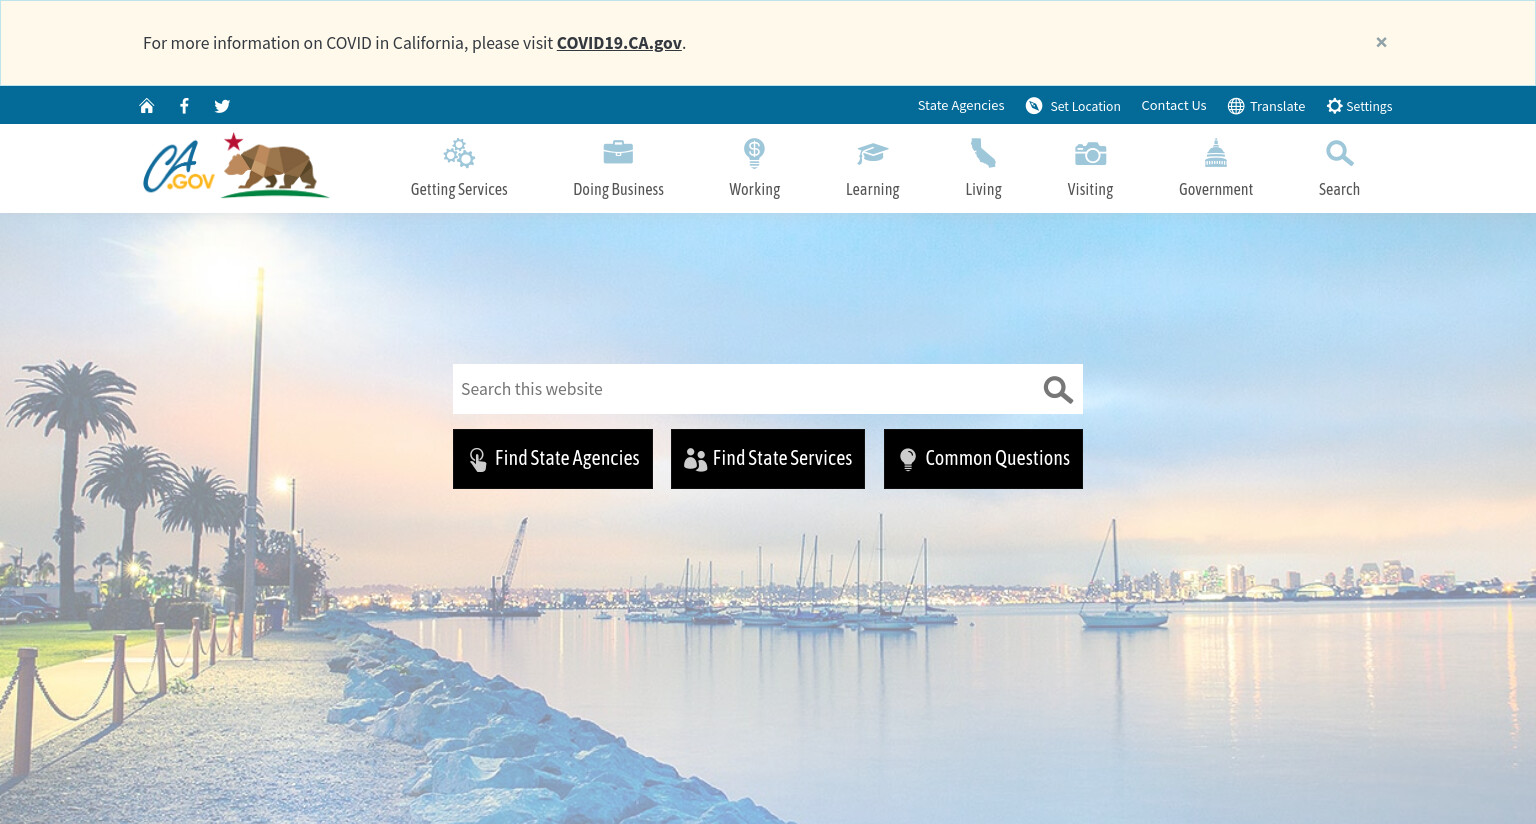Open the Learning menu label

pyautogui.click(x=872, y=189)
